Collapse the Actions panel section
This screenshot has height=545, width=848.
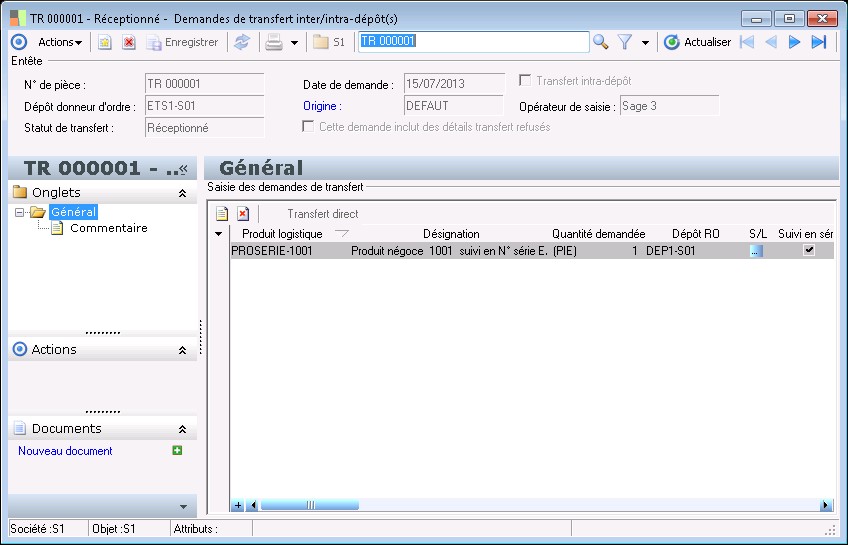183,350
